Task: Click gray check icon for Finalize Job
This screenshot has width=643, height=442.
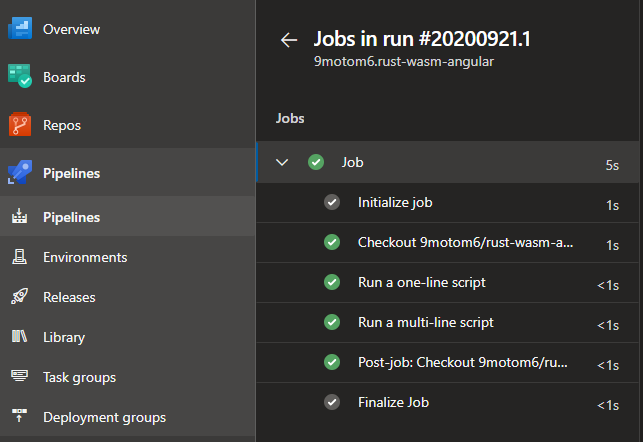Action: pos(332,402)
